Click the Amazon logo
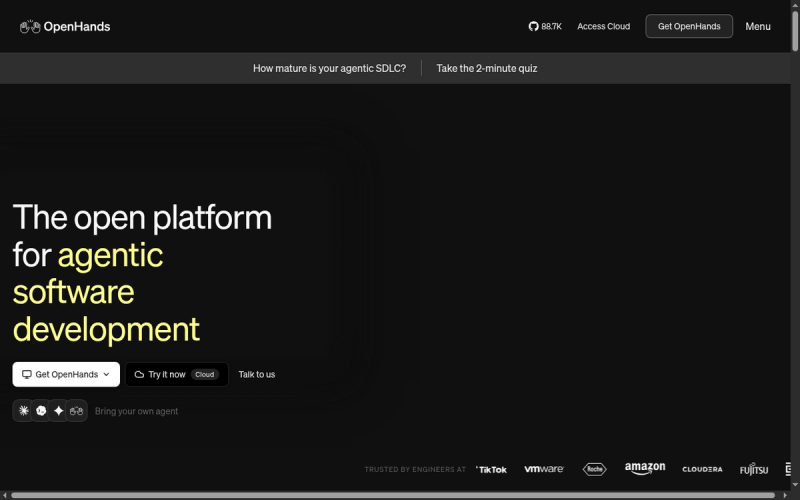This screenshot has width=800, height=500. click(645, 468)
